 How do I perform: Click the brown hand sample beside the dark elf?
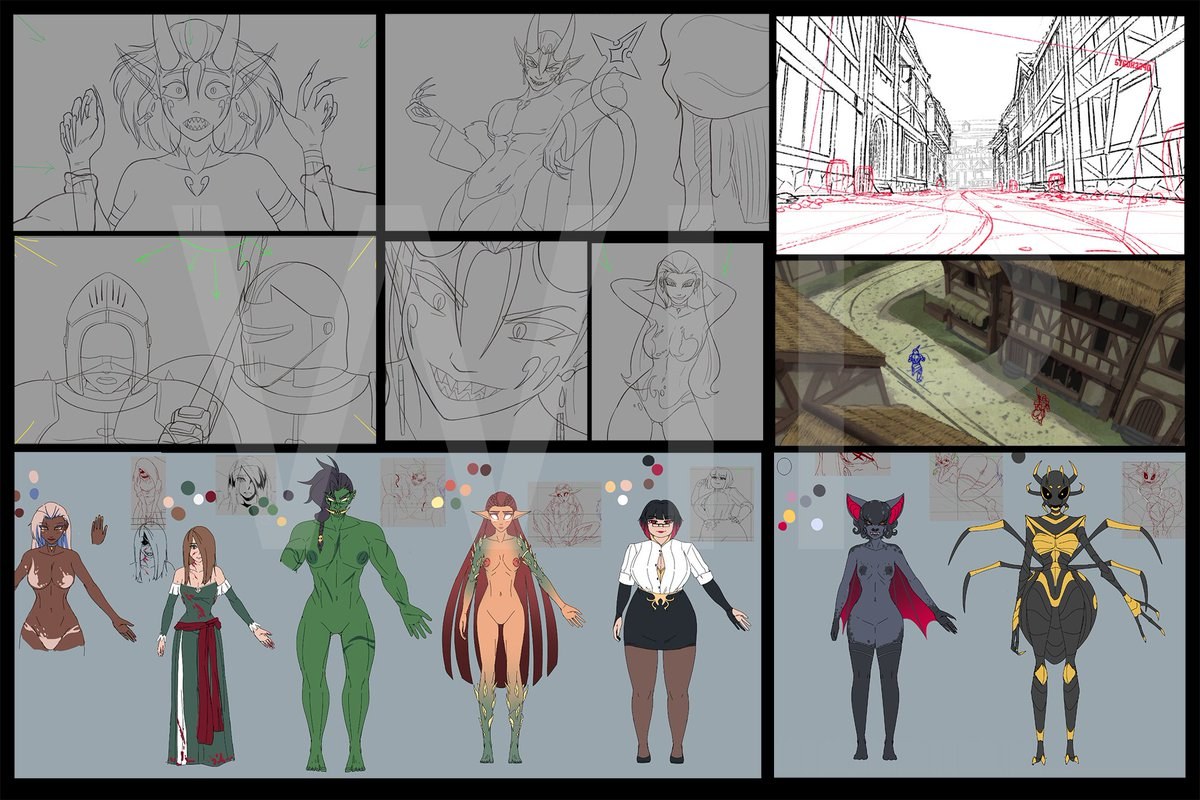(x=98, y=530)
